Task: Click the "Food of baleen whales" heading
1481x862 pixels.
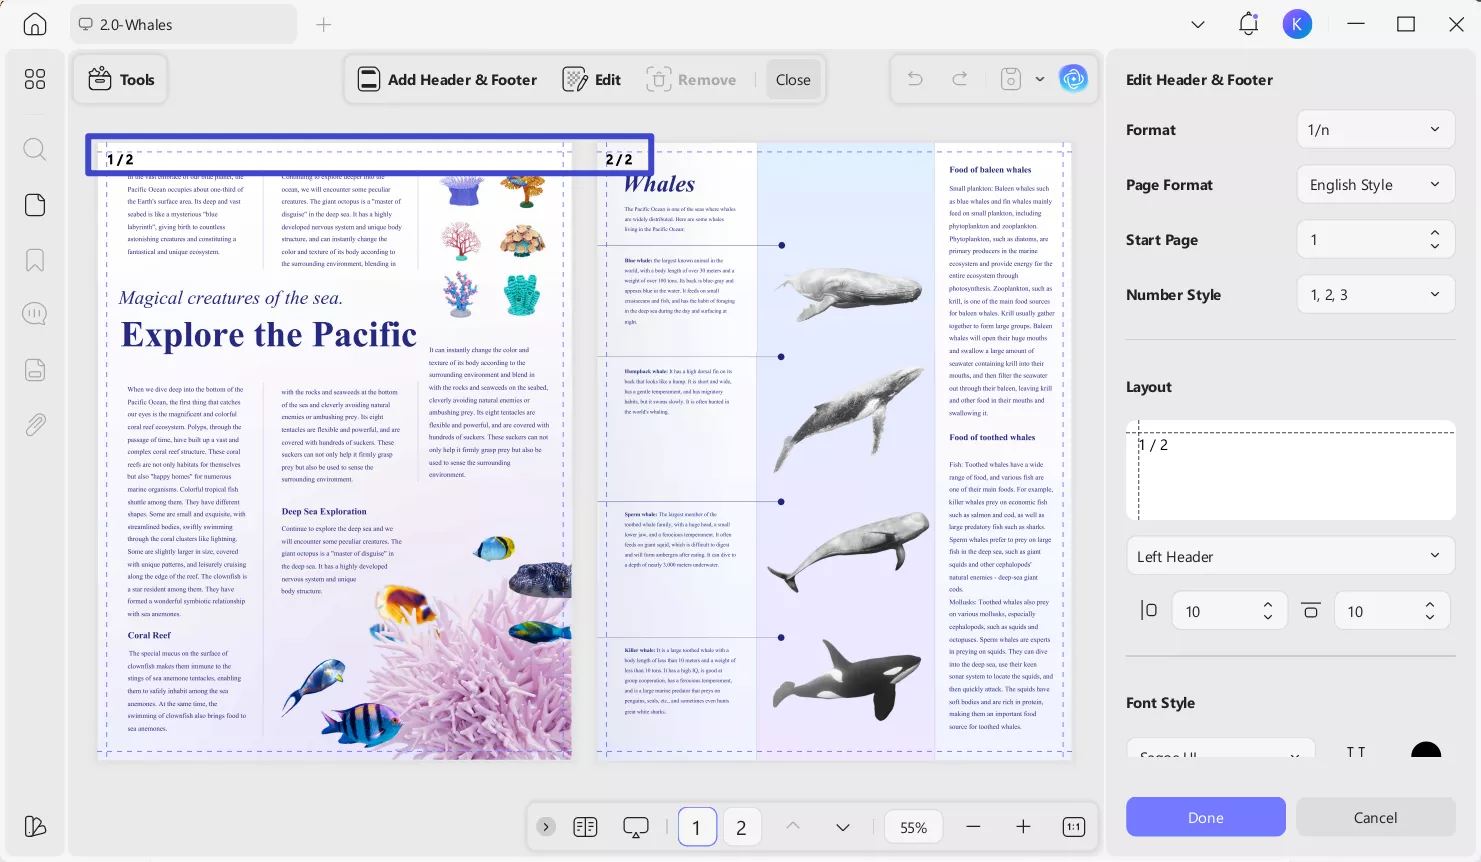Action: point(990,170)
